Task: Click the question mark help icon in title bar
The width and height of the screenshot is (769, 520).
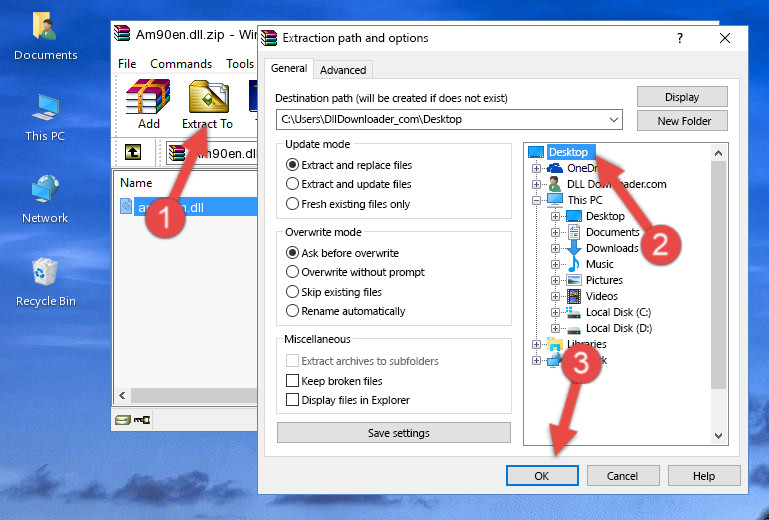Action: tap(680, 38)
